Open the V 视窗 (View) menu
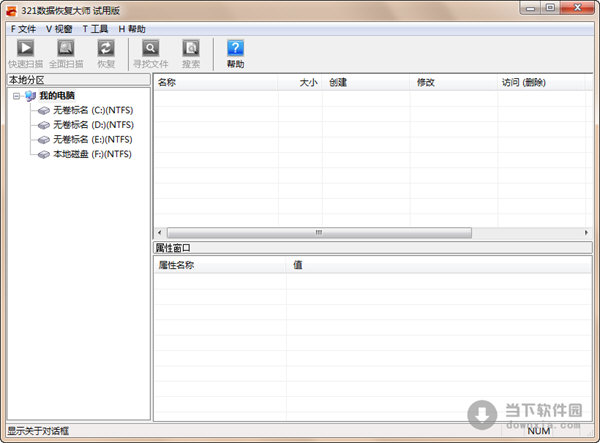 59,29
